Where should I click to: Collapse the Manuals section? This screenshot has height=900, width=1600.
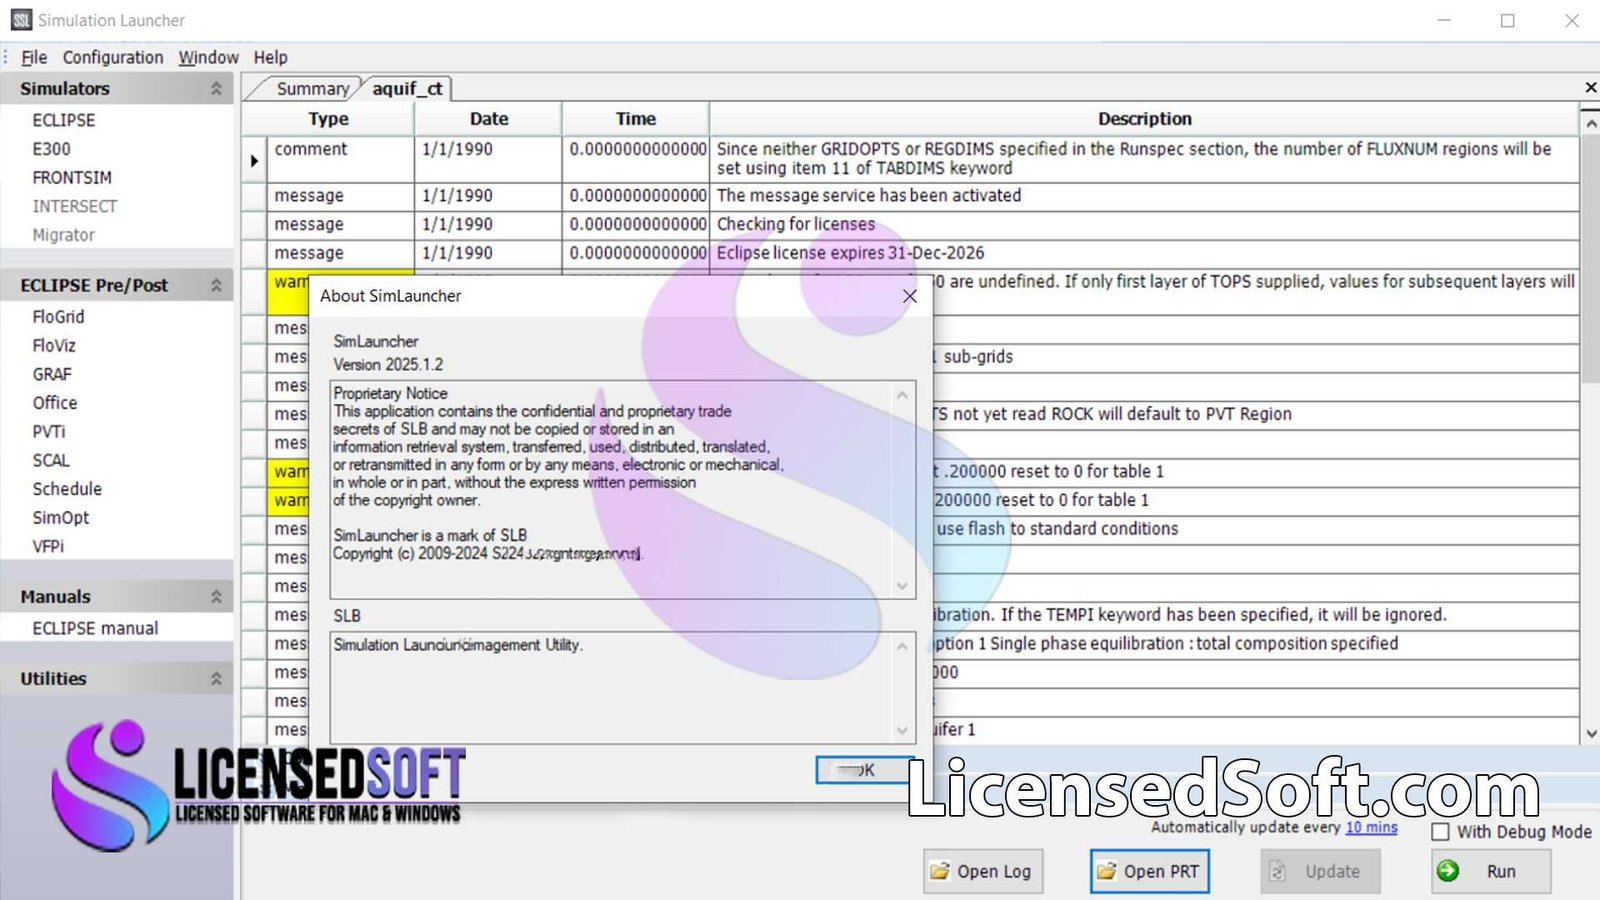click(x=214, y=596)
